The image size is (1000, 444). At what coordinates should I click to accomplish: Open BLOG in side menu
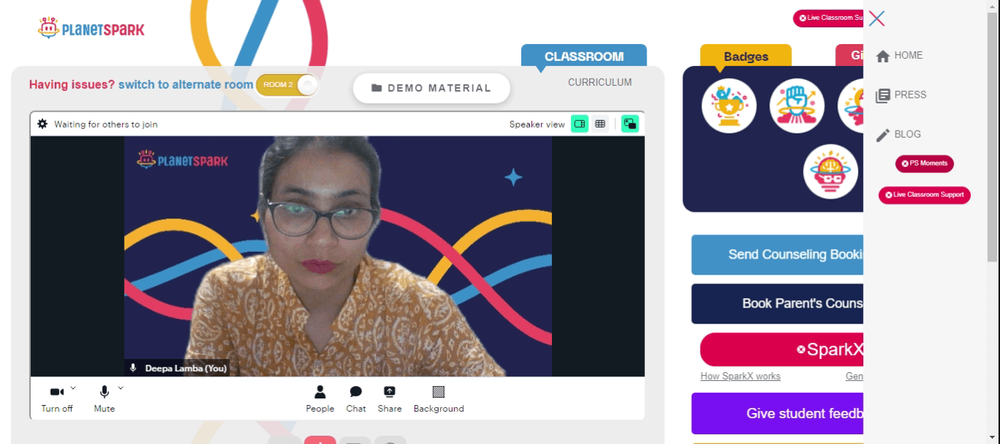[899, 135]
